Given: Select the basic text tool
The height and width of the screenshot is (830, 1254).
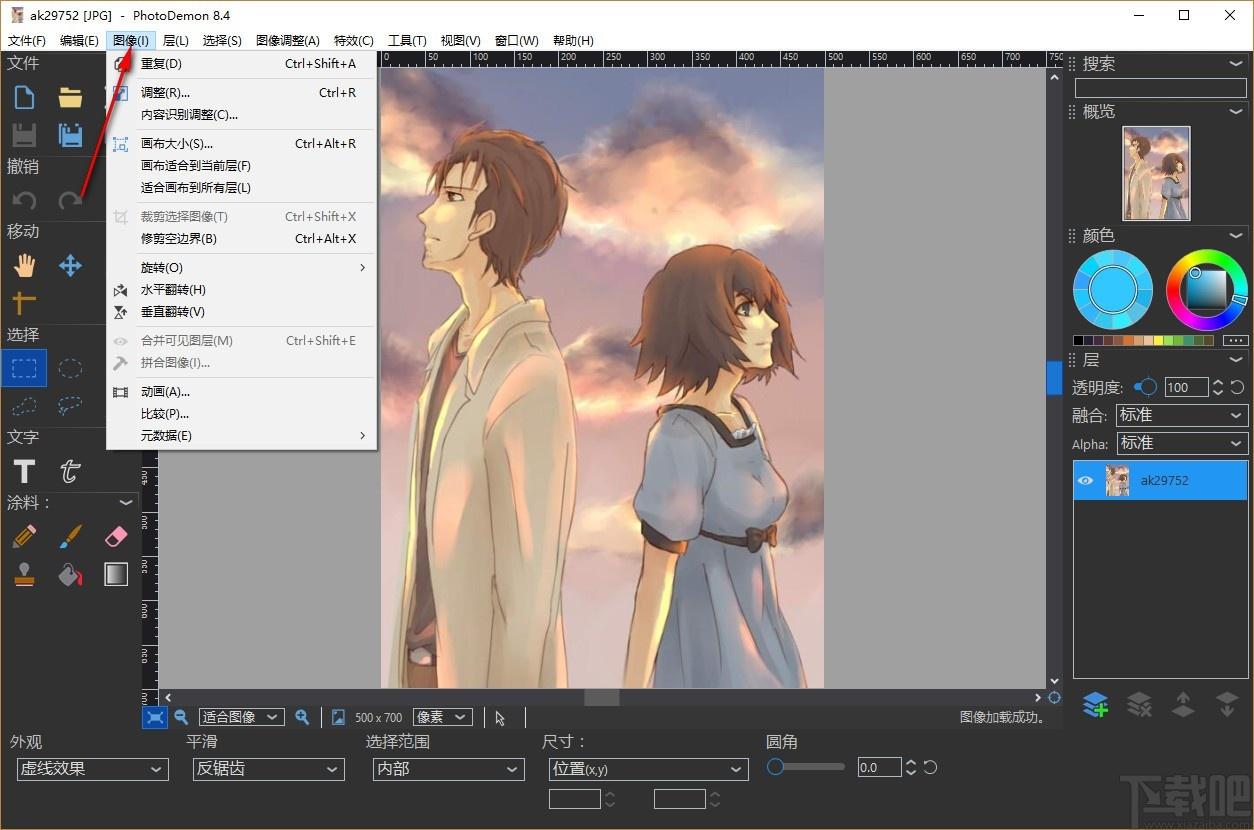Looking at the screenshot, I should [x=24, y=471].
